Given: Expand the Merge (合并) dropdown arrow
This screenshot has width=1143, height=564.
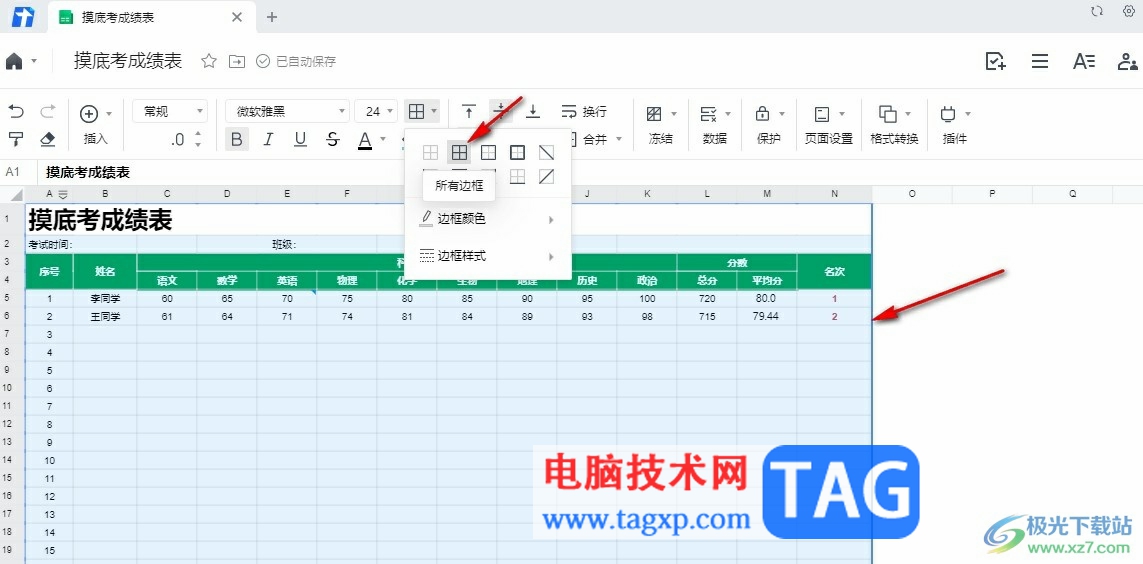Looking at the screenshot, I should tap(619, 139).
